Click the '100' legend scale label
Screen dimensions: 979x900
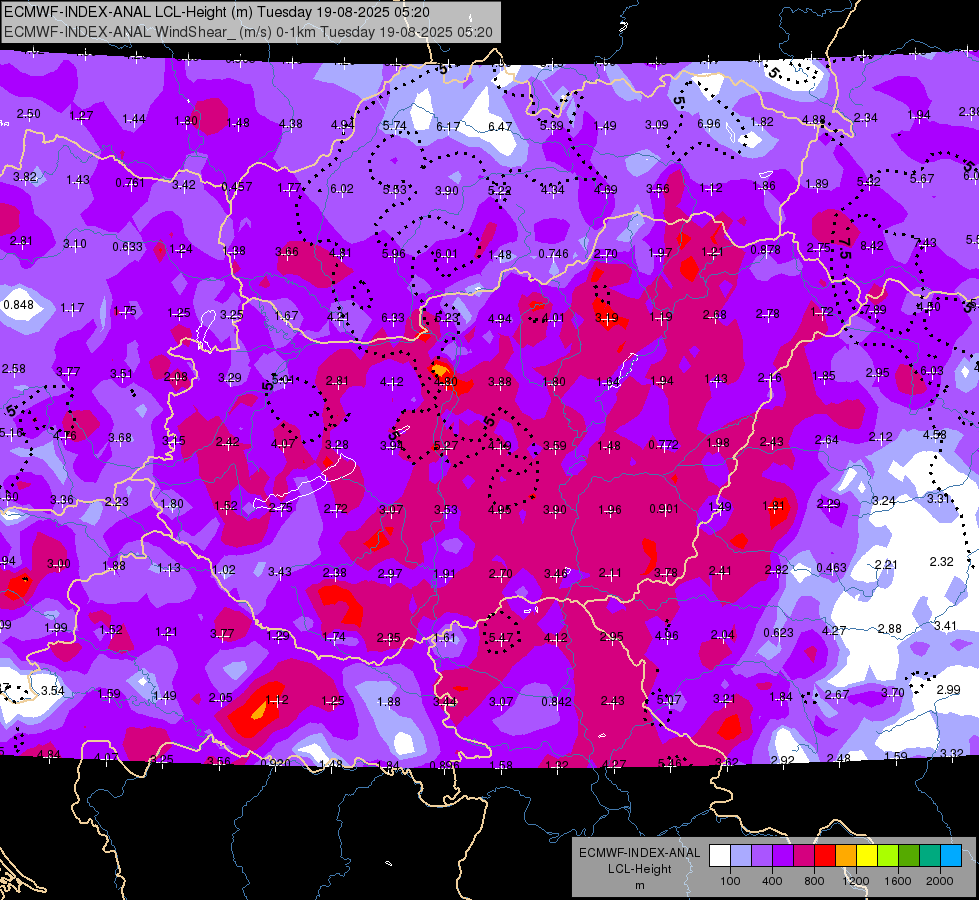[730, 881]
